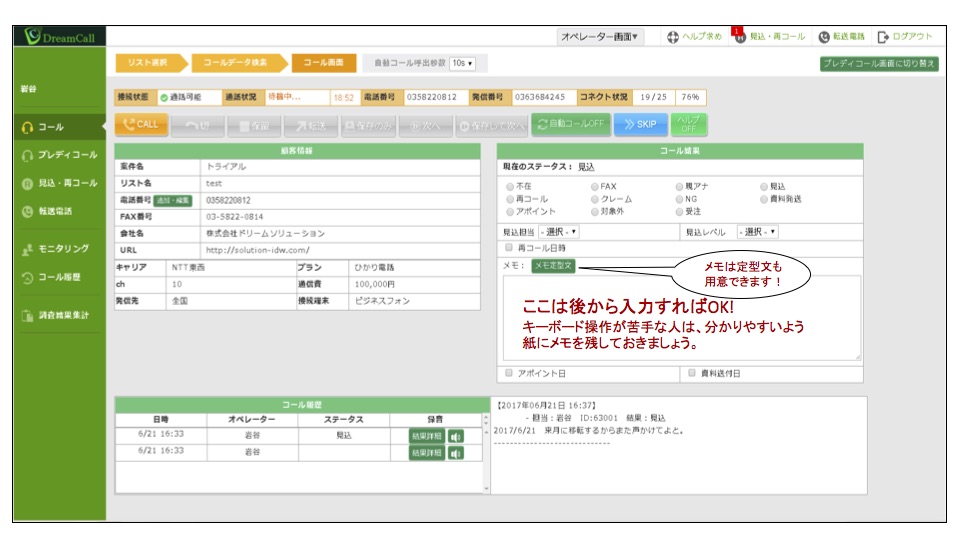Open the オペレーター画面 dropdown menu
Screen dimensions: 960x540
point(601,37)
